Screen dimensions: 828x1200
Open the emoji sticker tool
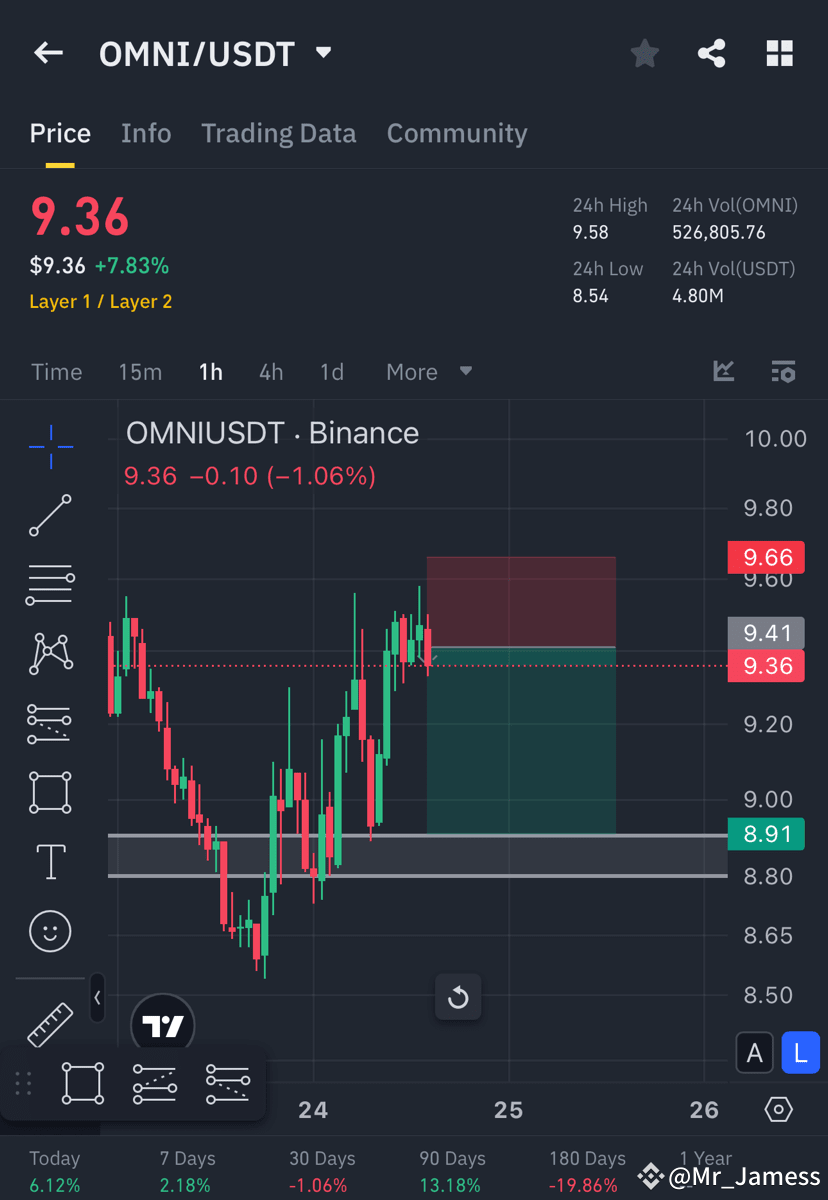50,931
